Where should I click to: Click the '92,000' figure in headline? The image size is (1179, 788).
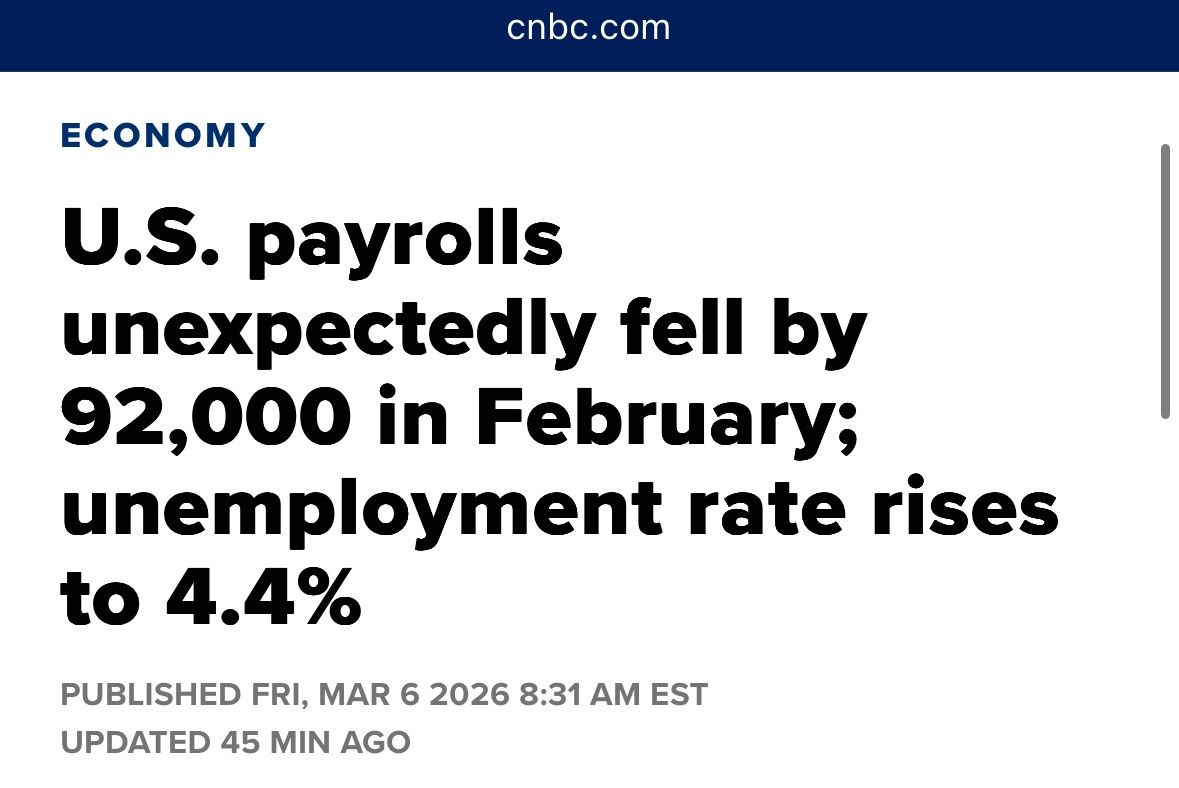tap(206, 418)
